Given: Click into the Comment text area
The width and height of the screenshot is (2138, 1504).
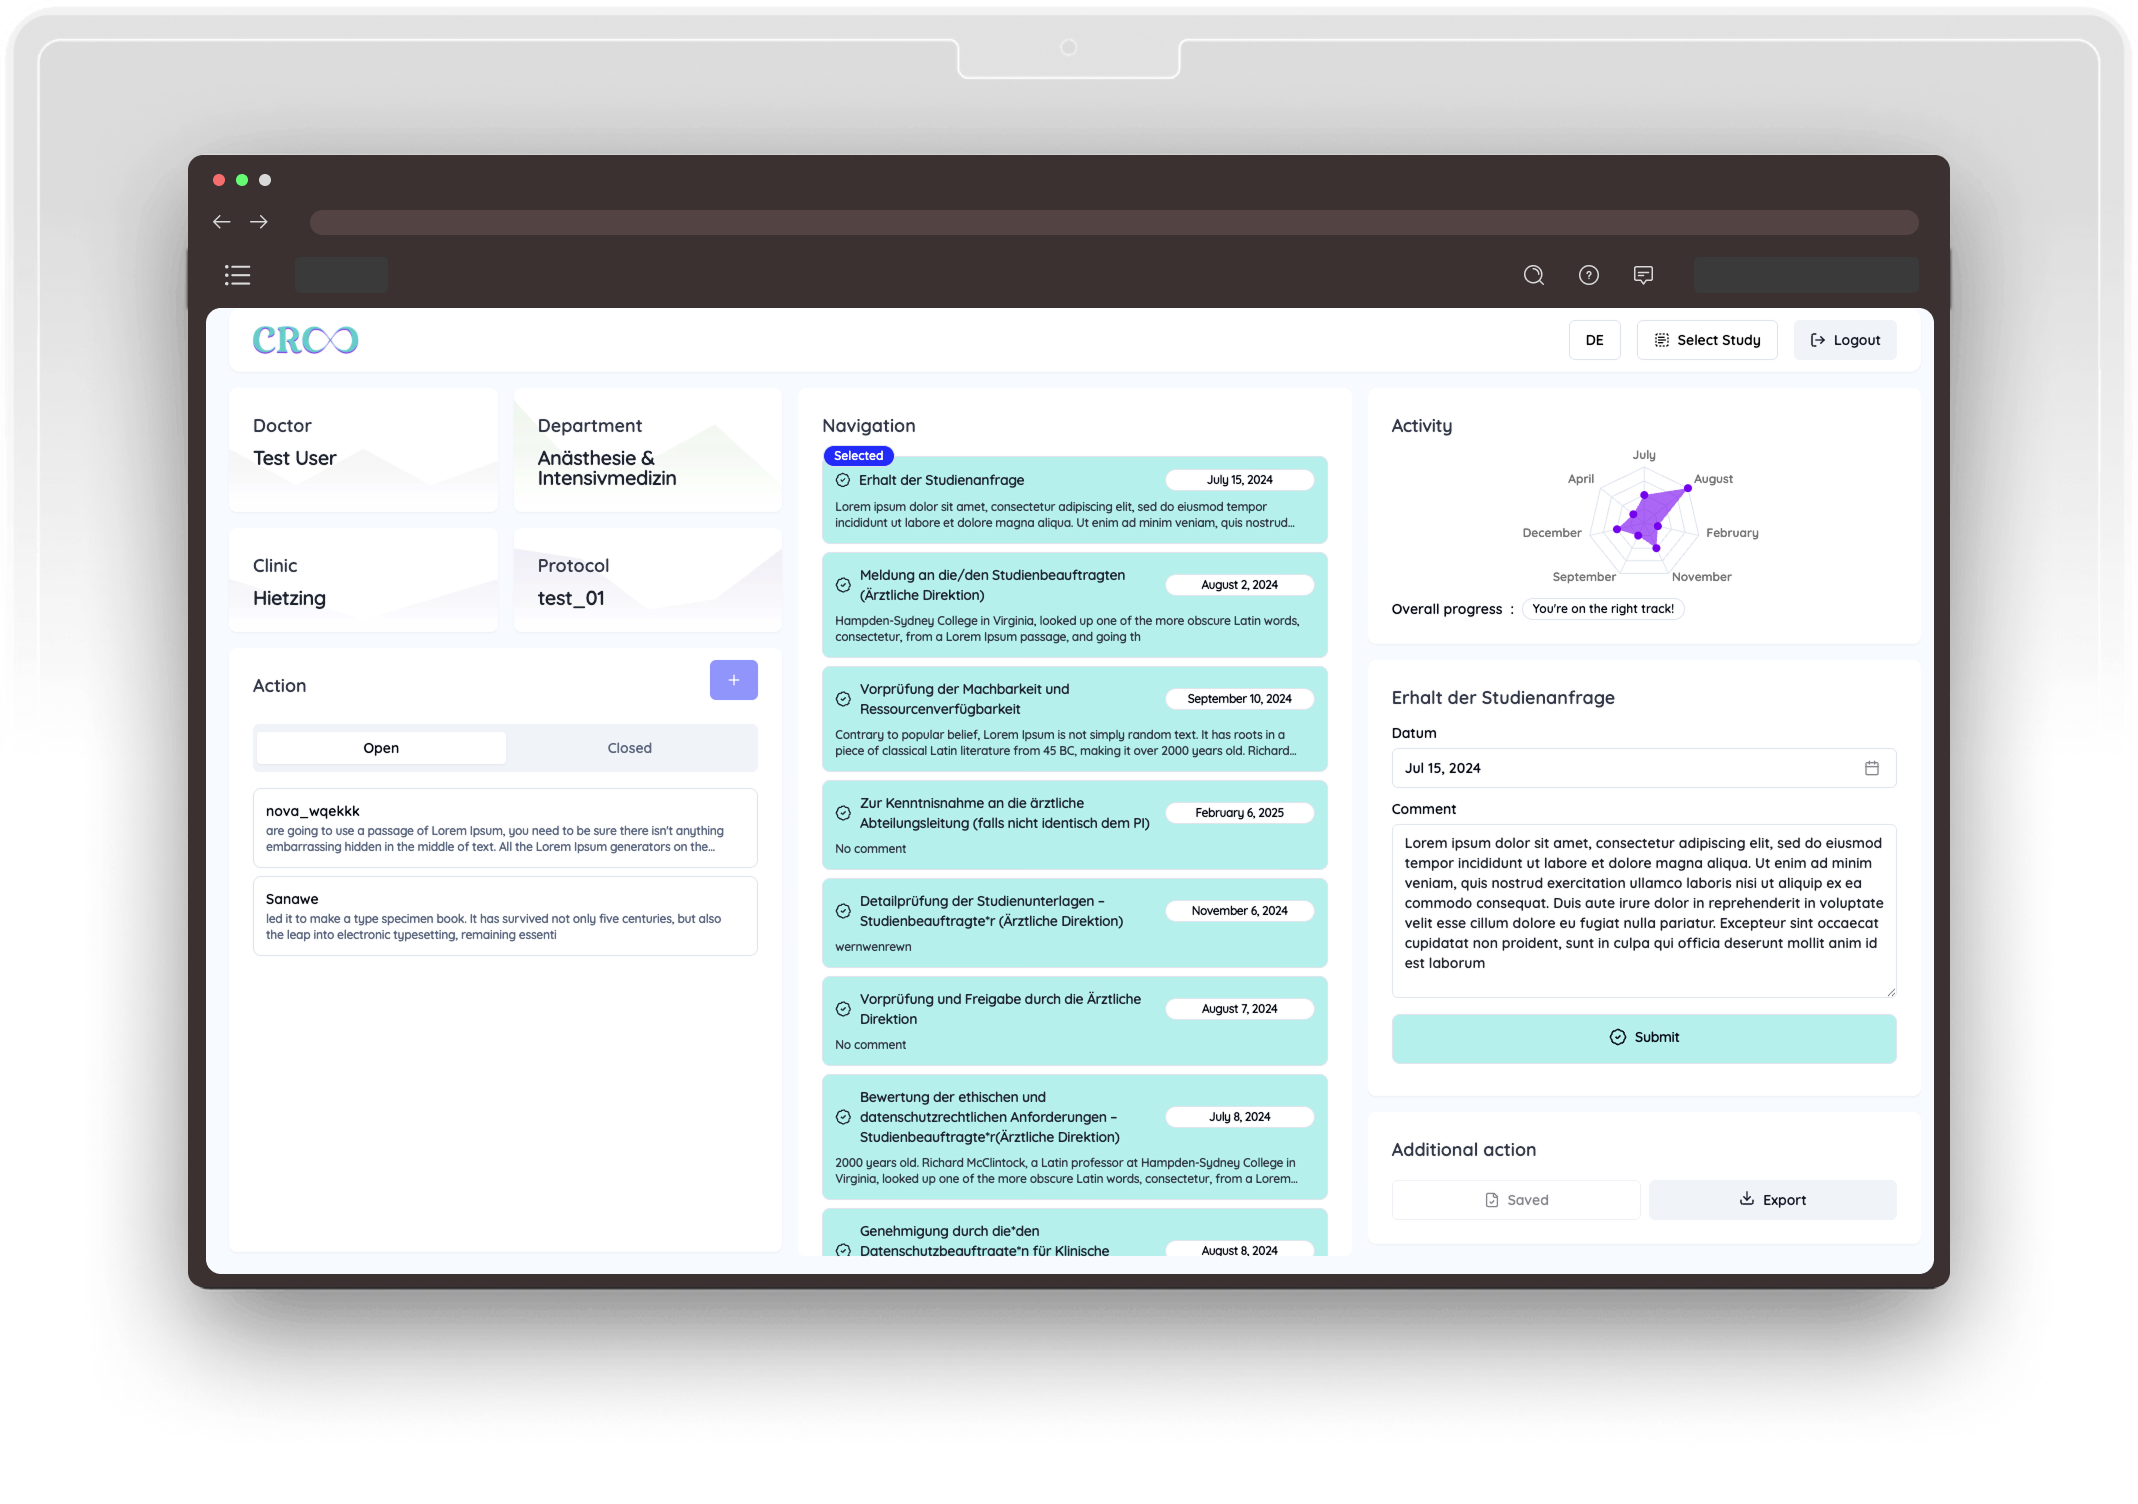Looking at the screenshot, I should coord(1643,910).
